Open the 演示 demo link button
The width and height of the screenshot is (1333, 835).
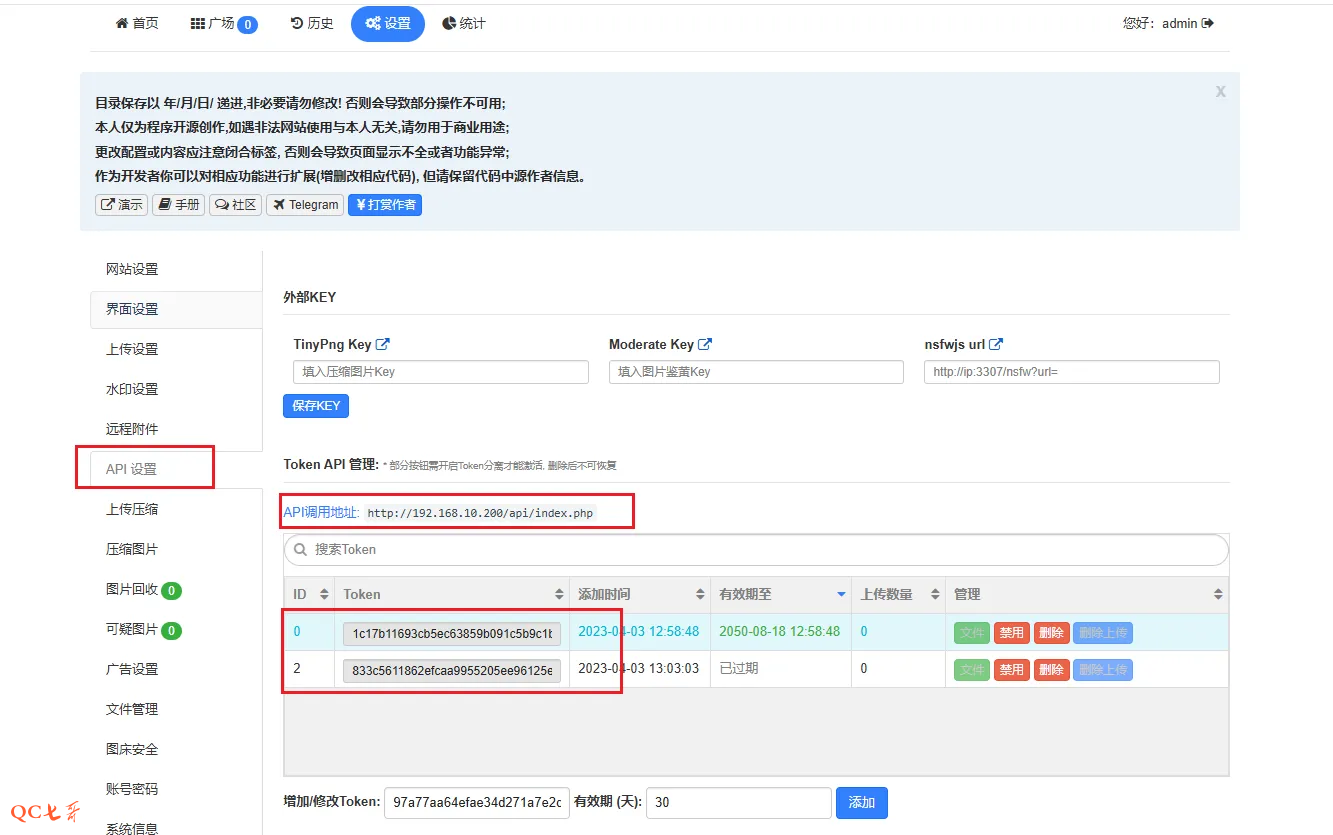[121, 205]
